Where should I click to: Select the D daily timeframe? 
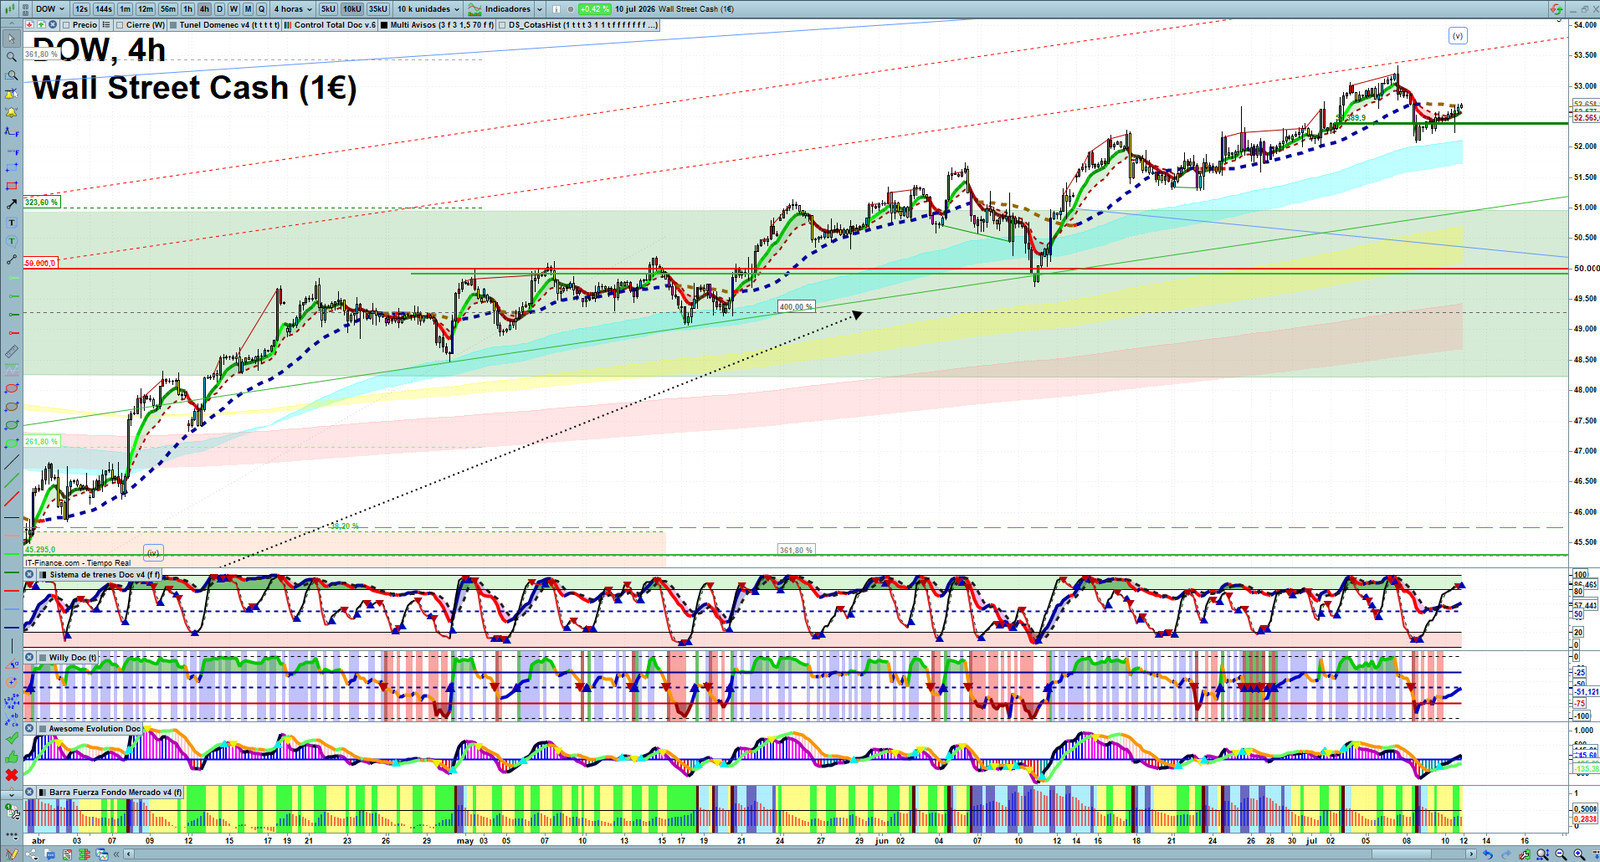[219, 9]
